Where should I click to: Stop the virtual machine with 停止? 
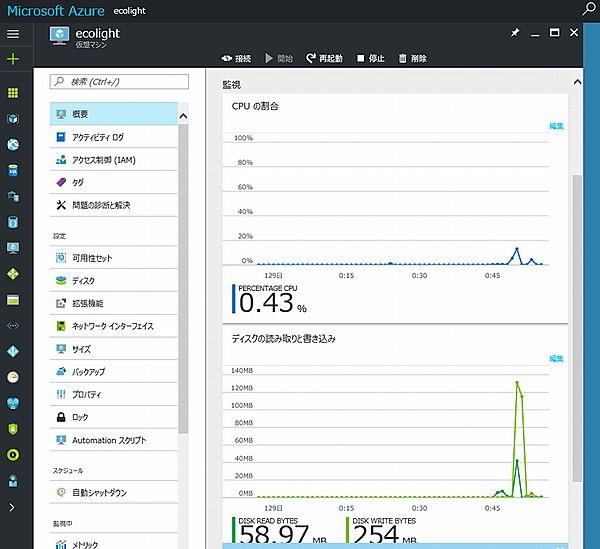tap(371, 58)
